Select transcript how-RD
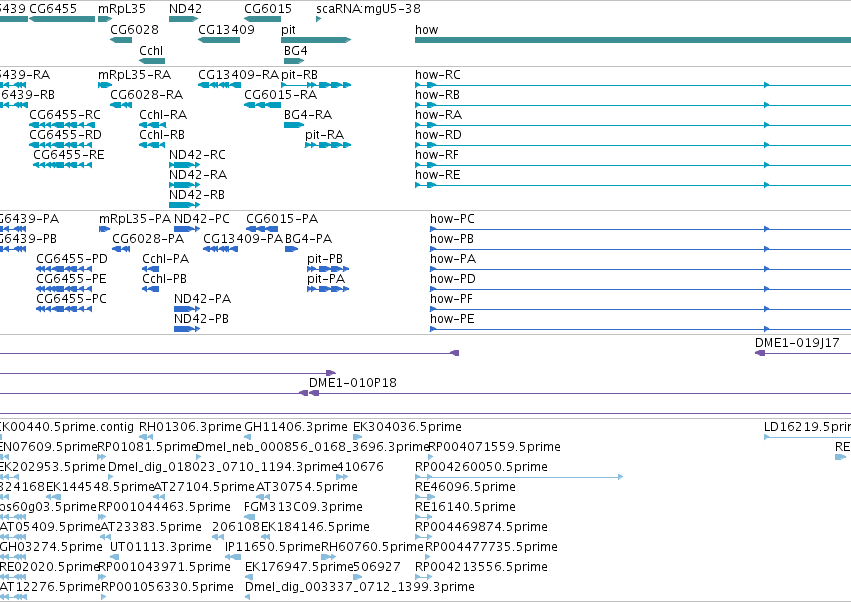 [x=439, y=135]
